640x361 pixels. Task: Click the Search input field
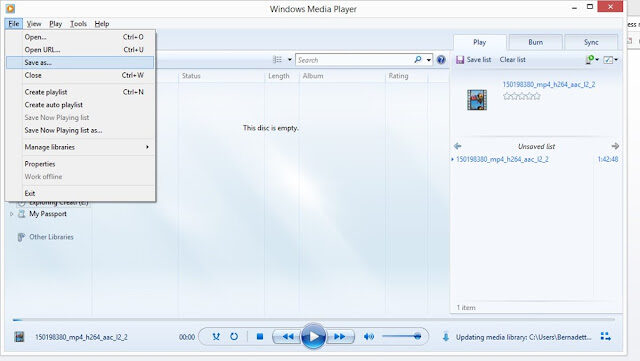point(354,60)
